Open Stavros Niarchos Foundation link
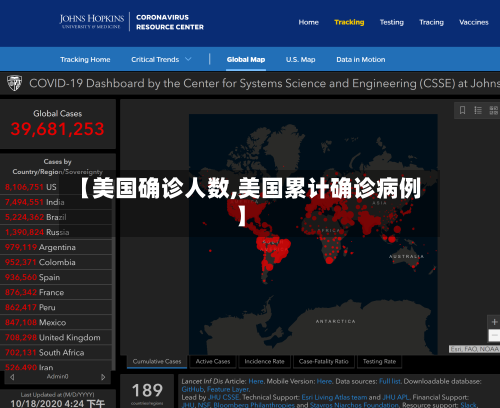500x408 pixels. pyautogui.click(x=354, y=405)
